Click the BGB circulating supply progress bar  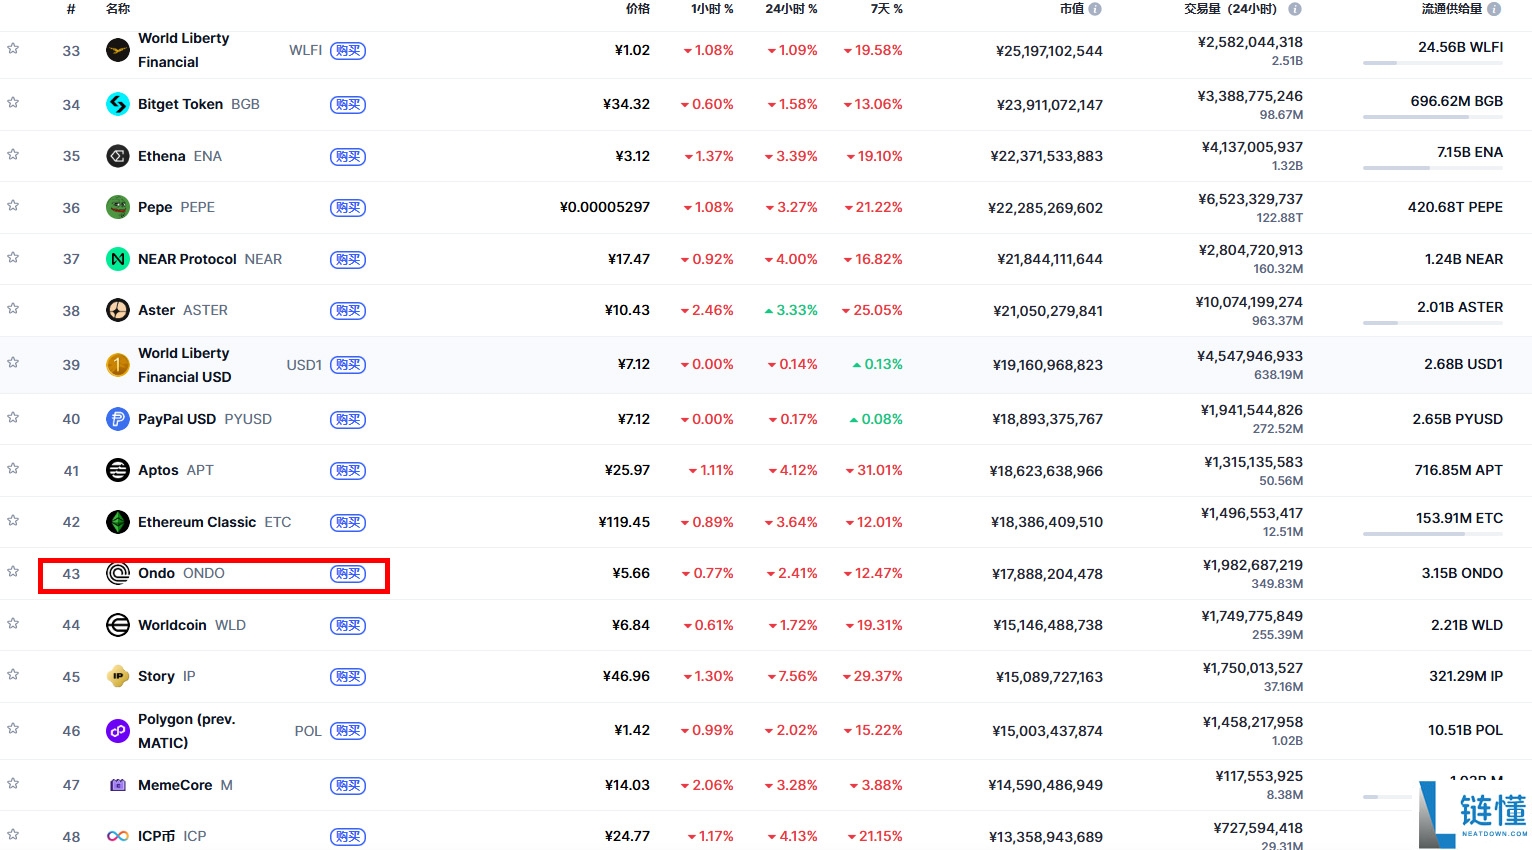coord(1433,117)
